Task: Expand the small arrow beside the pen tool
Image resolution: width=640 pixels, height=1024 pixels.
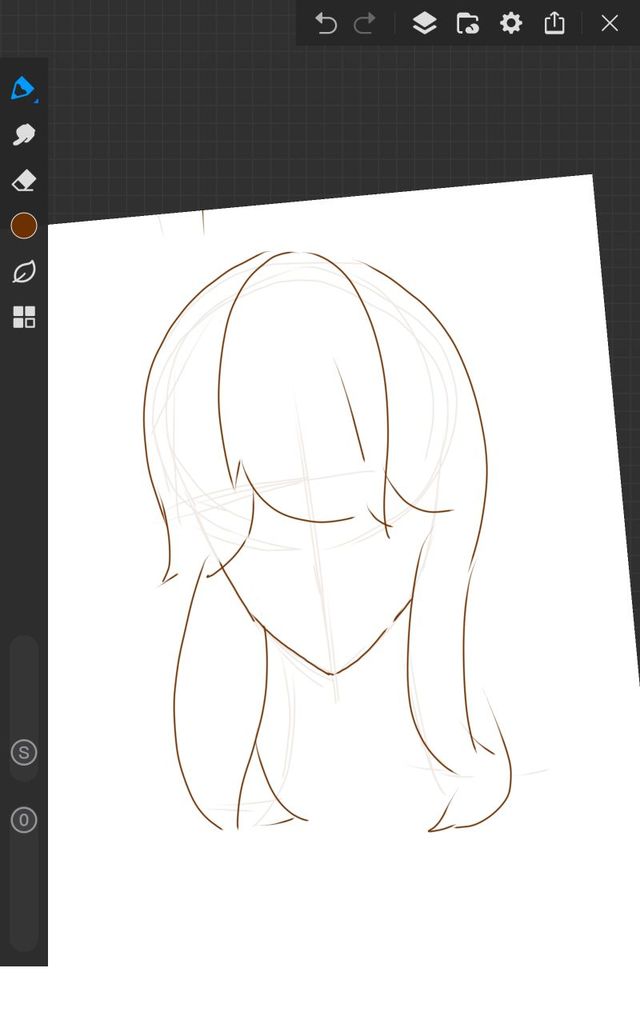Action: [36, 100]
